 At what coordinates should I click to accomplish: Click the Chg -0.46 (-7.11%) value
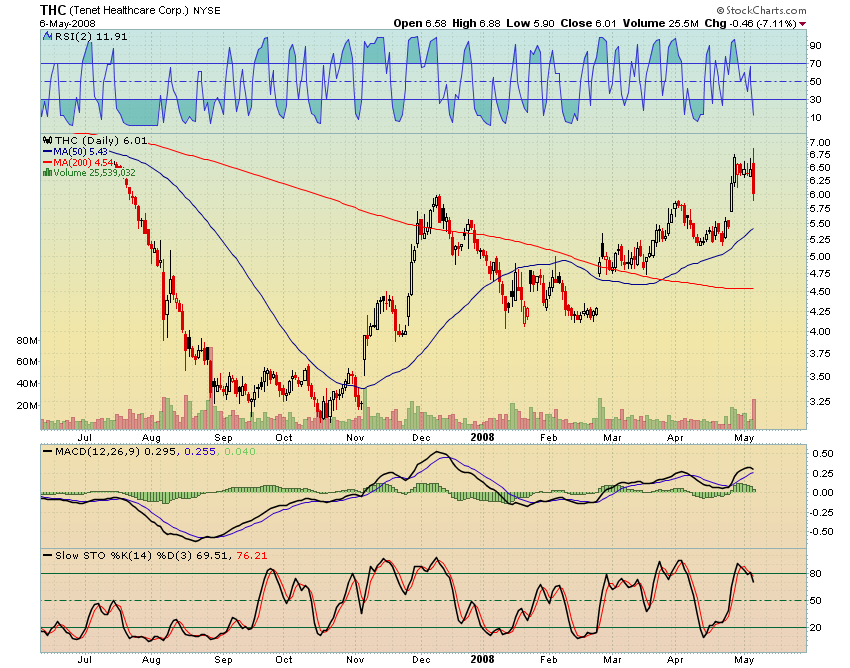pyautogui.click(x=750, y=23)
